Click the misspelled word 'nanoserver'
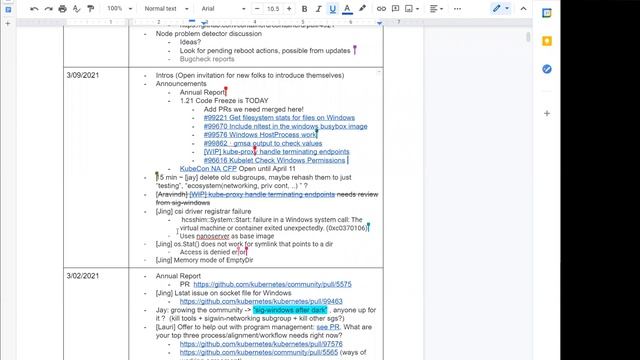Viewport: 640px width, 360px height. [x=213, y=236]
